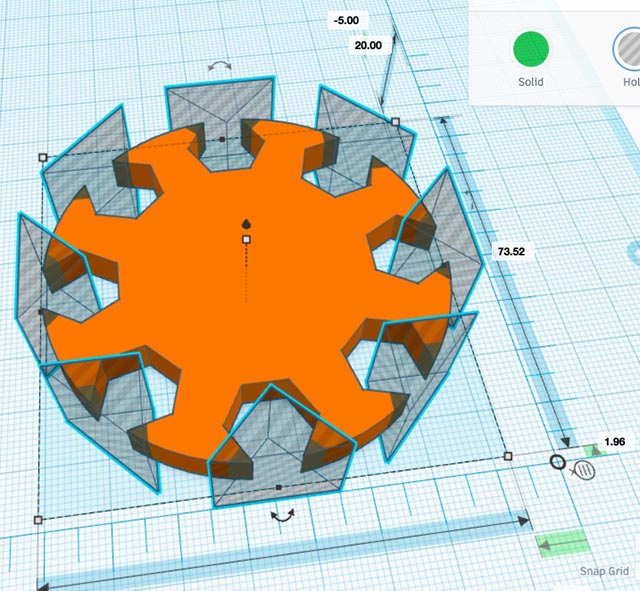Switch the shape to Hole
640x591 pixels.
click(626, 49)
